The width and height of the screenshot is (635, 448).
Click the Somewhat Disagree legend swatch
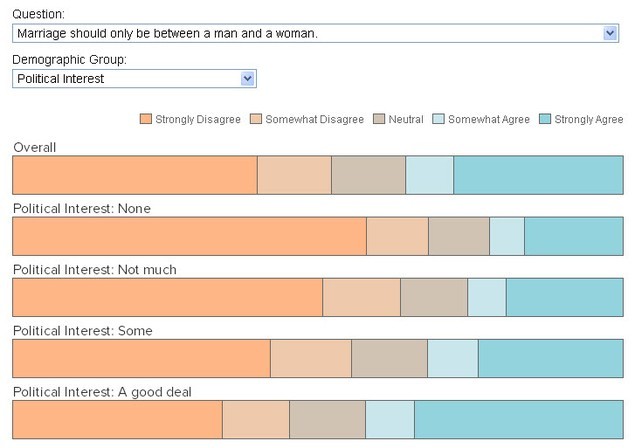pos(256,119)
